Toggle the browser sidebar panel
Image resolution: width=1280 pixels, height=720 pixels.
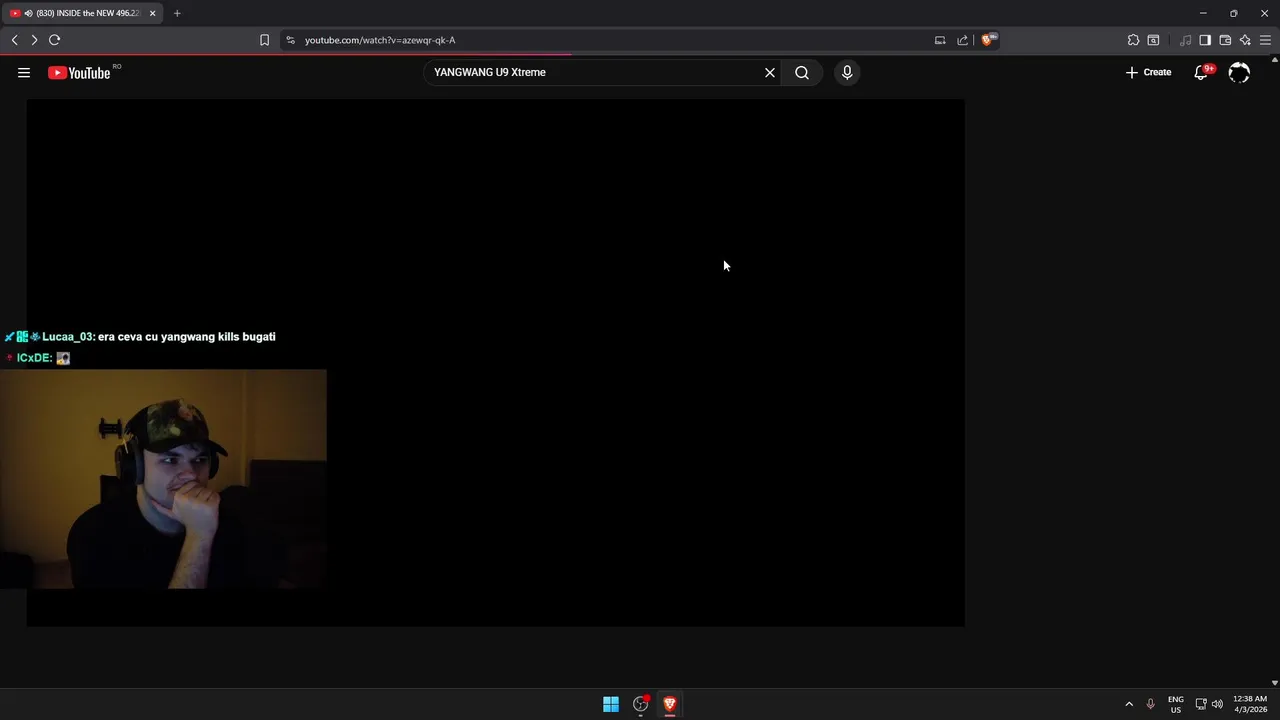click(x=1205, y=40)
